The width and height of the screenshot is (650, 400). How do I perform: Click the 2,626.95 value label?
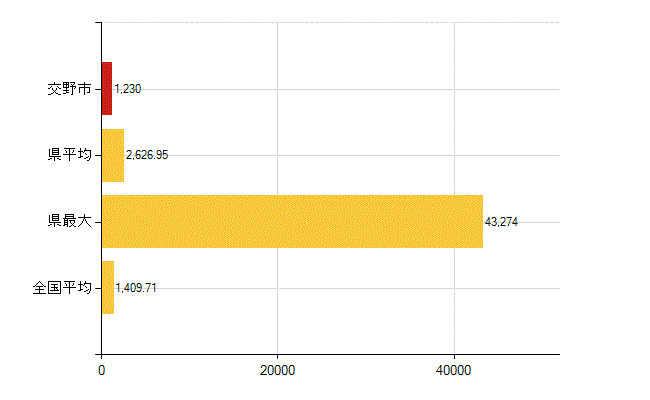(x=147, y=155)
